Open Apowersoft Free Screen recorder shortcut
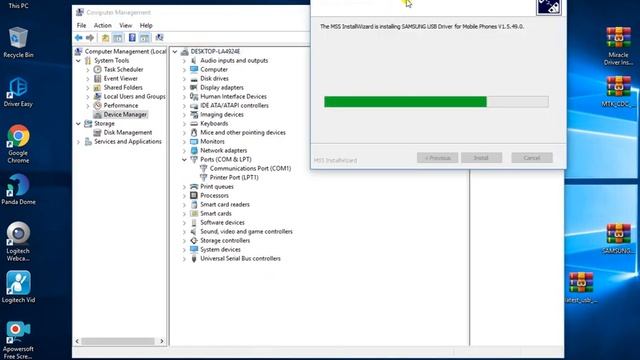 coord(18,340)
